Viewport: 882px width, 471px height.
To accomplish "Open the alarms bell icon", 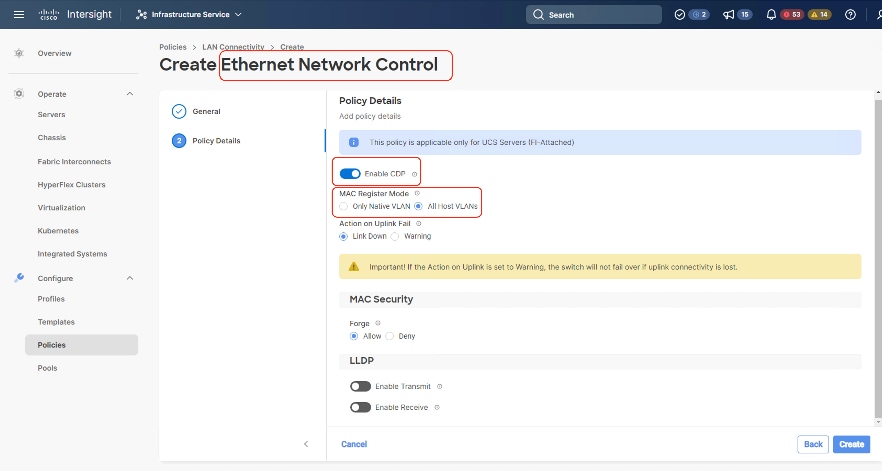I will coord(771,15).
